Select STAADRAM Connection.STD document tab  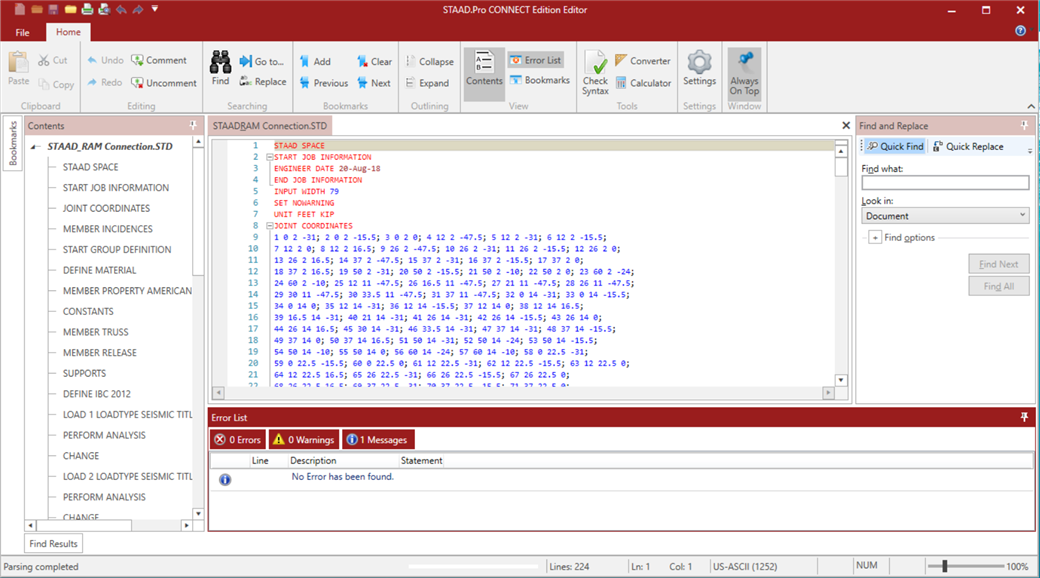pos(270,125)
